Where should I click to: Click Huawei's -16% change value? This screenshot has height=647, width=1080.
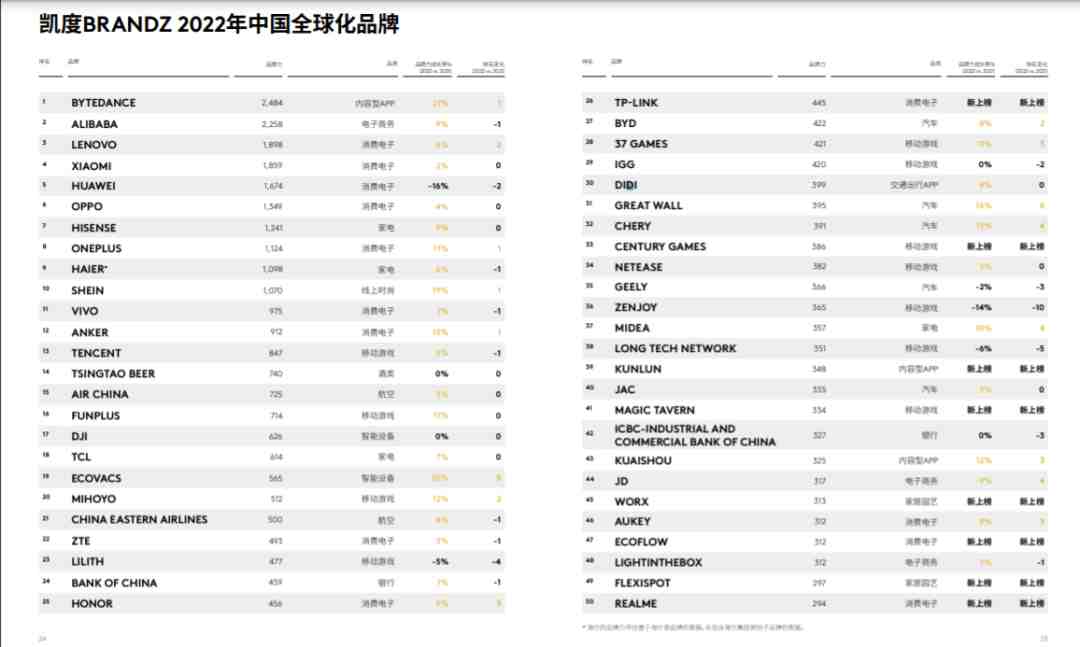(x=438, y=186)
